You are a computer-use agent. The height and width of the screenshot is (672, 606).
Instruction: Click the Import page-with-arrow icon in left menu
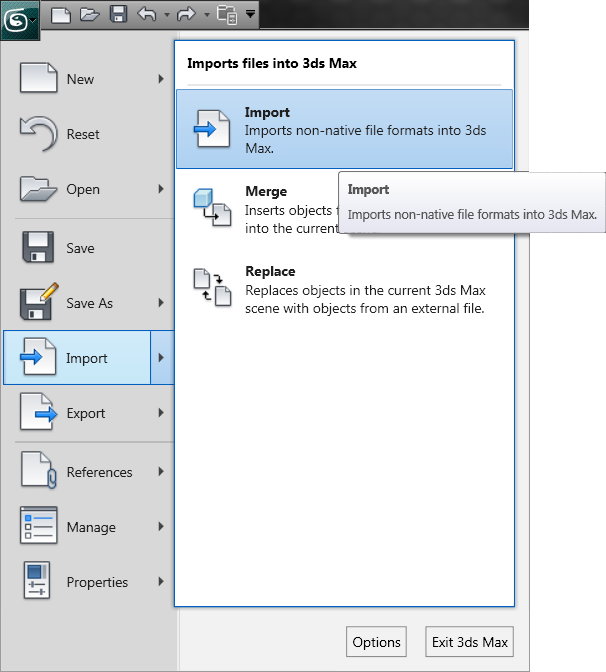38,356
